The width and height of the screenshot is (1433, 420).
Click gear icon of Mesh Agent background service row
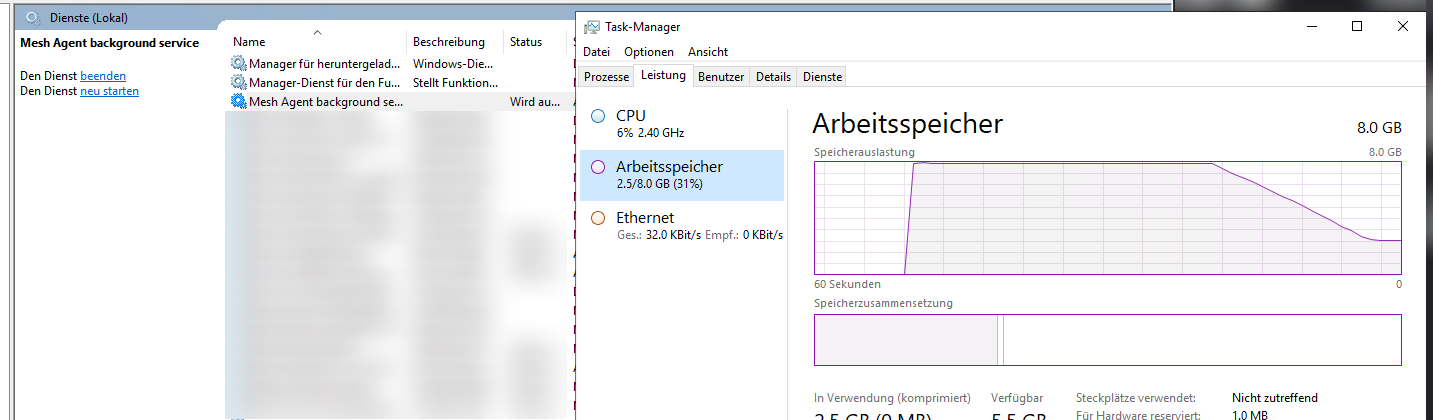(x=238, y=102)
